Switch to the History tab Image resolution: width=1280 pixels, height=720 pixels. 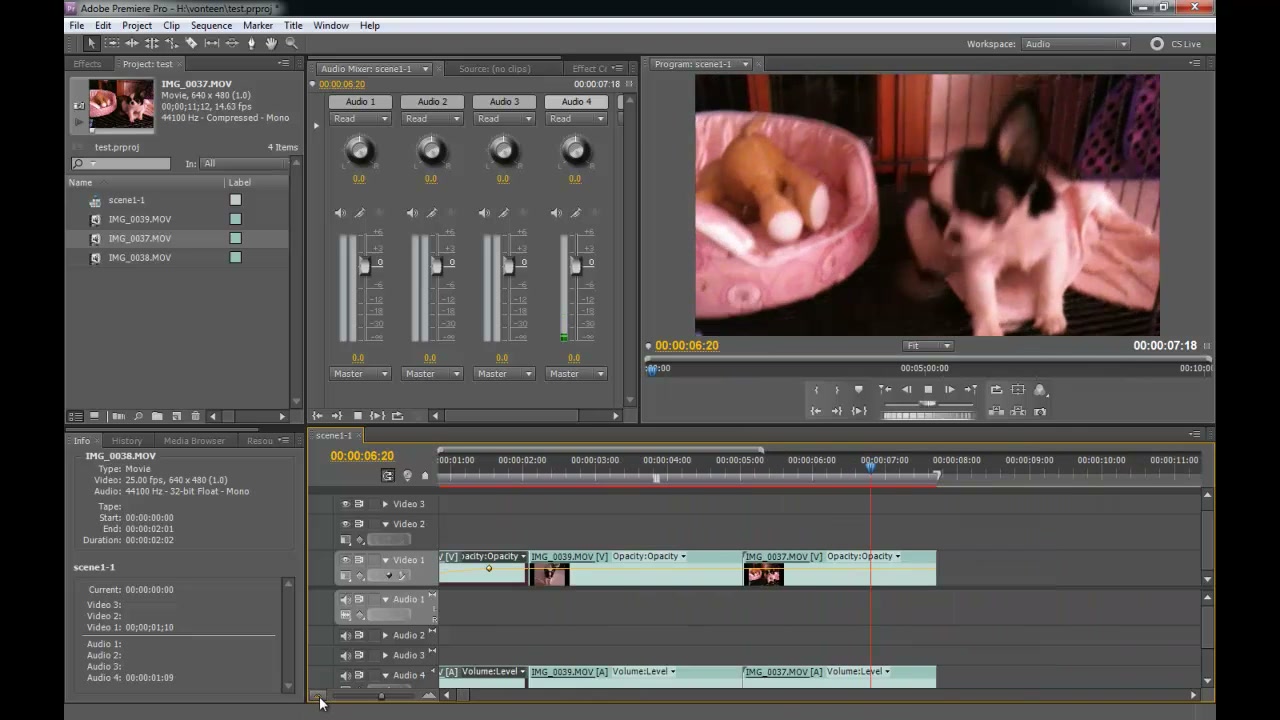pyautogui.click(x=126, y=441)
